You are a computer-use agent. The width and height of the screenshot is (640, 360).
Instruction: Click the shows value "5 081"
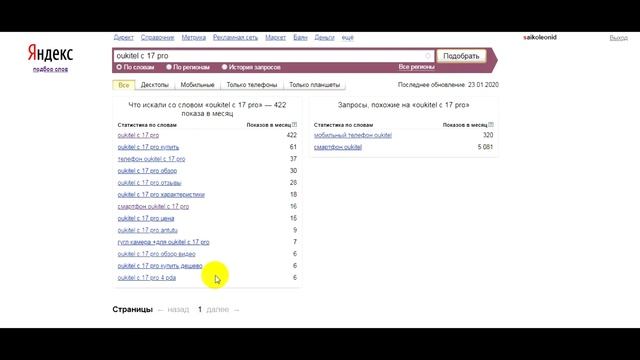[x=485, y=147]
